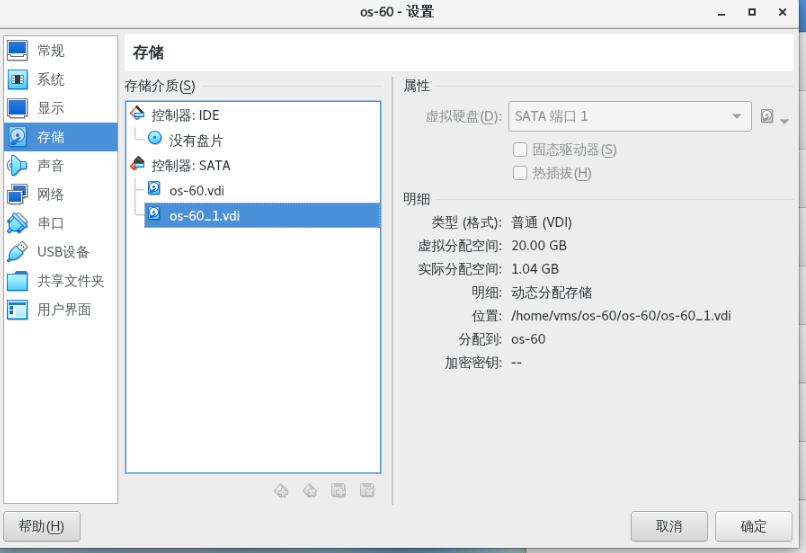
Task: Open the SATA 端口 1 dropdown
Action: [629, 117]
